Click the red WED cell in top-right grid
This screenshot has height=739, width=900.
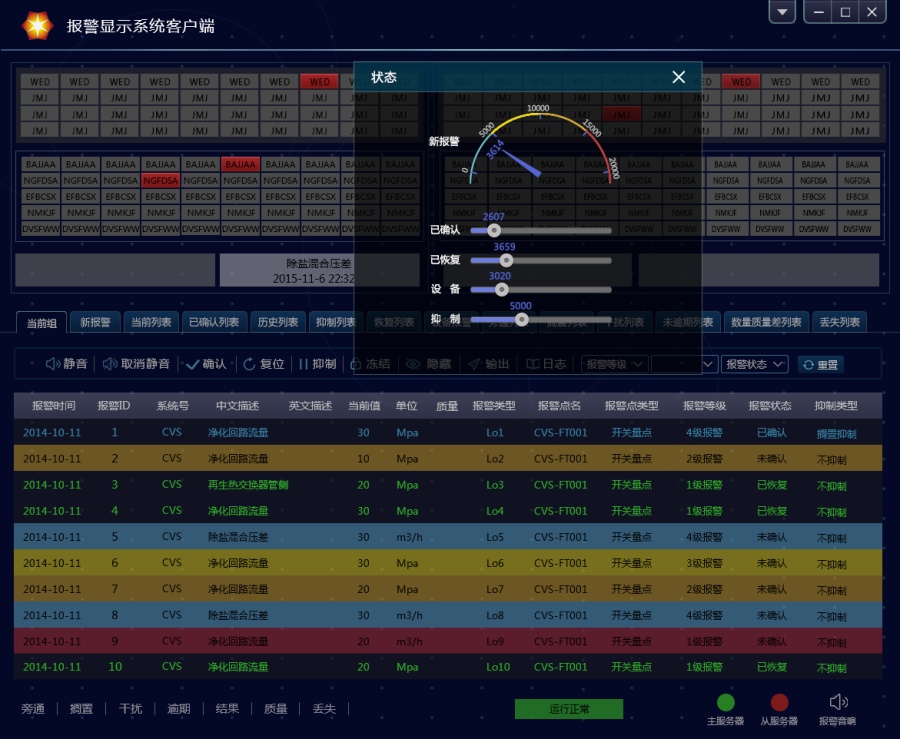tap(741, 81)
